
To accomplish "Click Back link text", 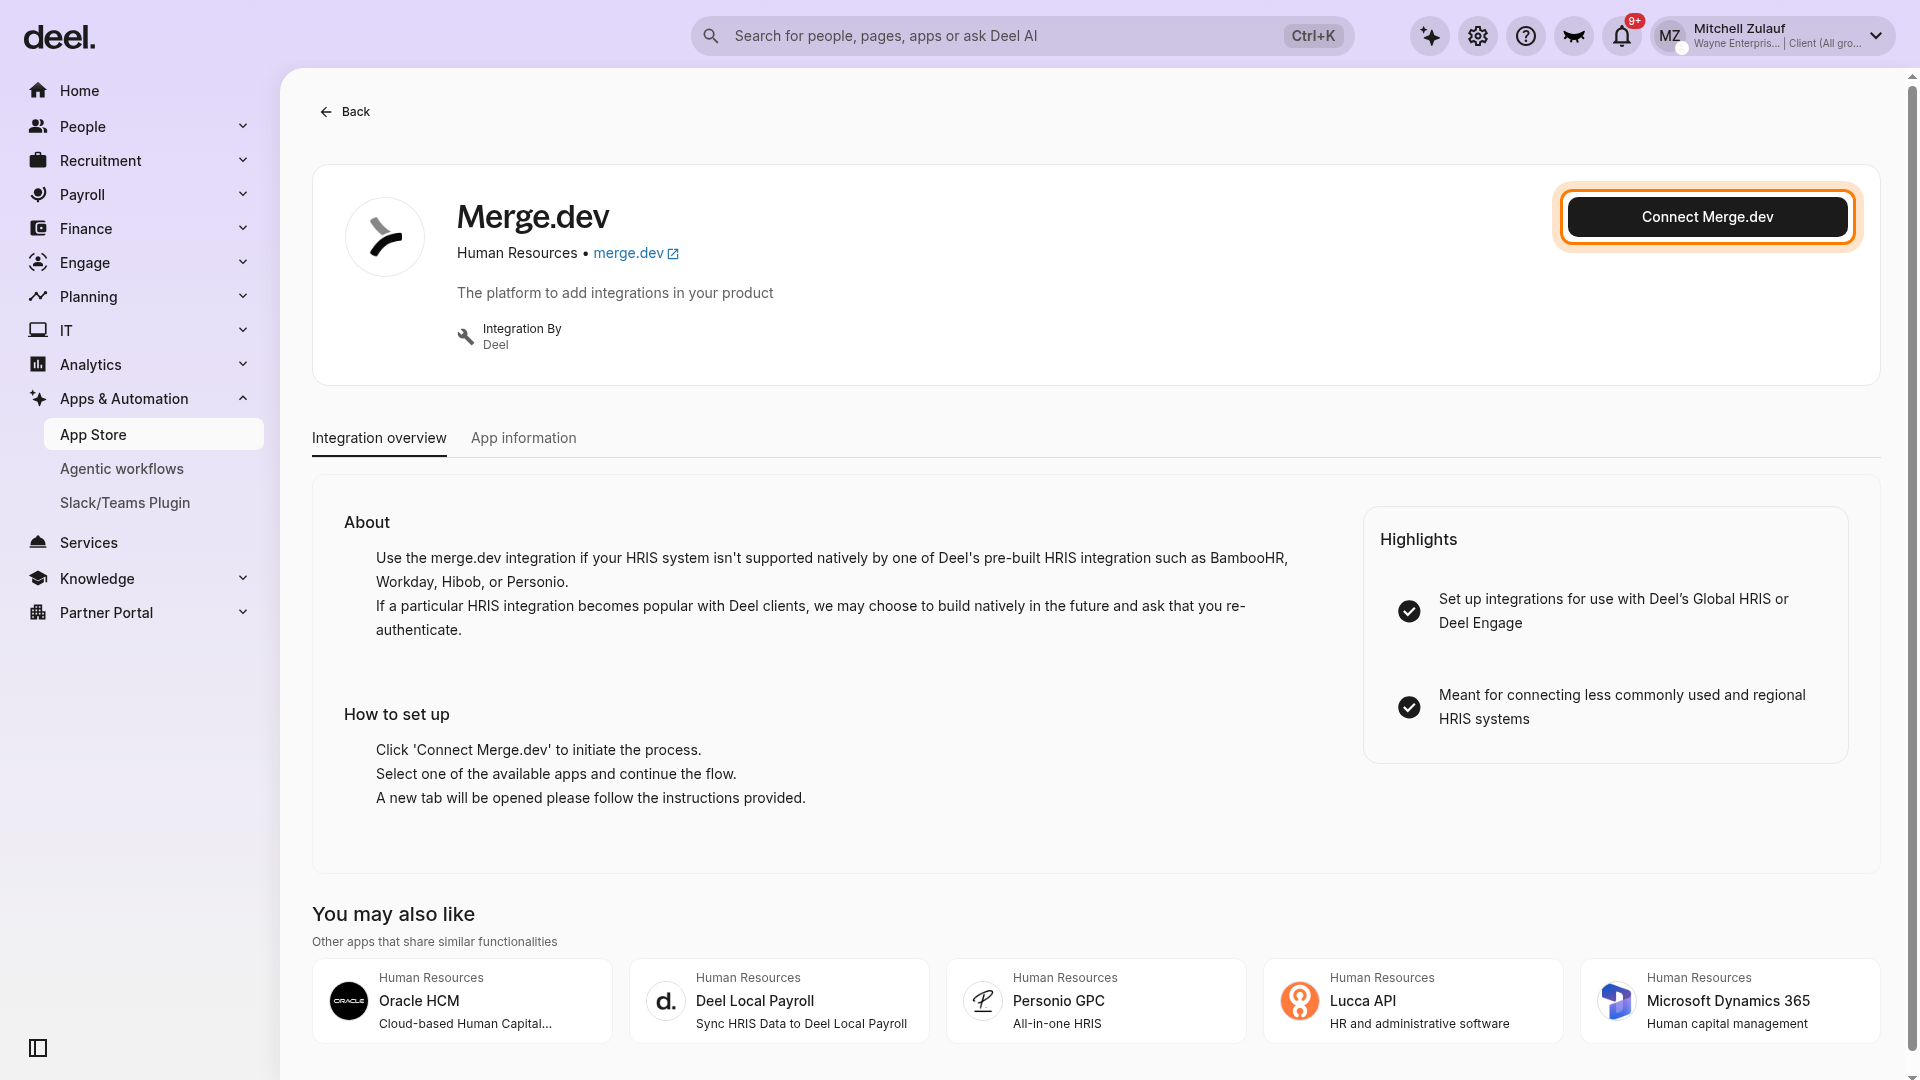I will (x=356, y=112).
